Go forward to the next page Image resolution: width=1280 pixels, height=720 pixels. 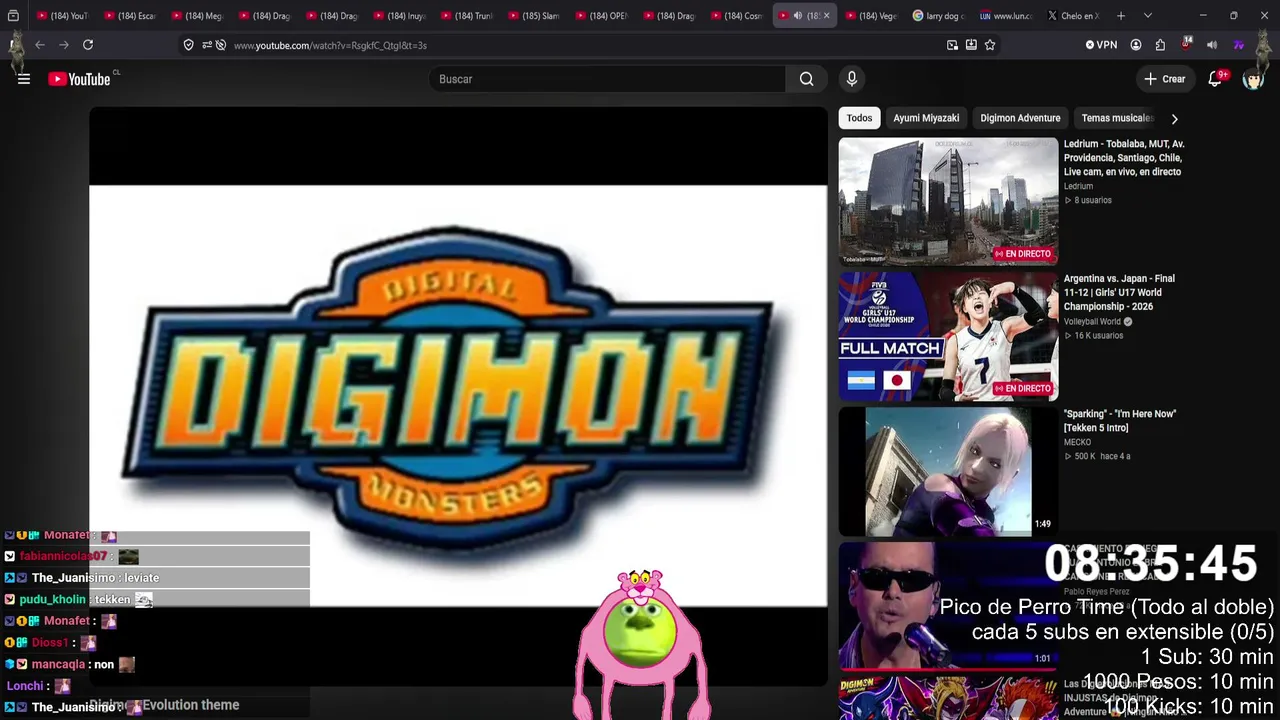[x=64, y=45]
